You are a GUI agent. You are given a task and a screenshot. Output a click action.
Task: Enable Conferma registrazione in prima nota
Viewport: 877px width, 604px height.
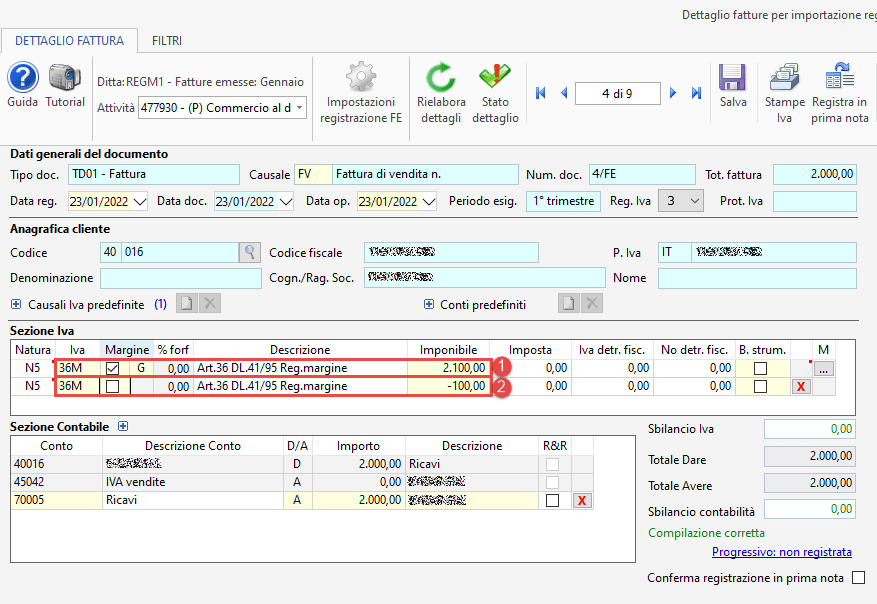click(x=859, y=578)
